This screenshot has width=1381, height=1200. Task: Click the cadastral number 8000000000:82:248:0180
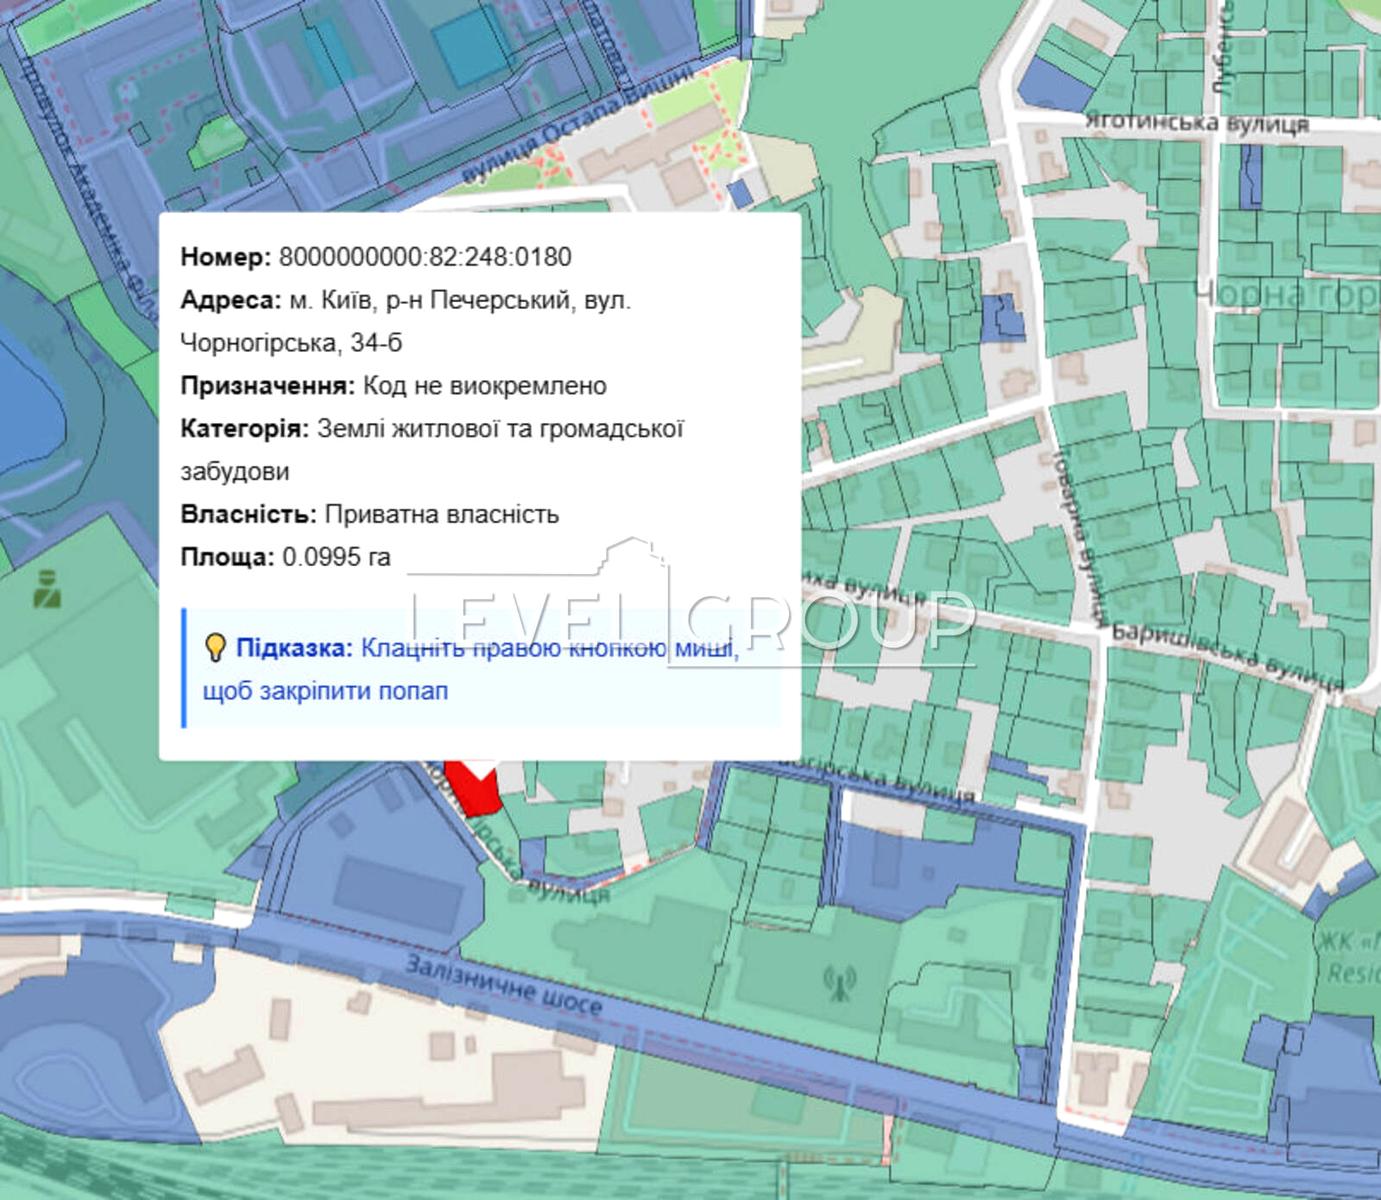[425, 257]
